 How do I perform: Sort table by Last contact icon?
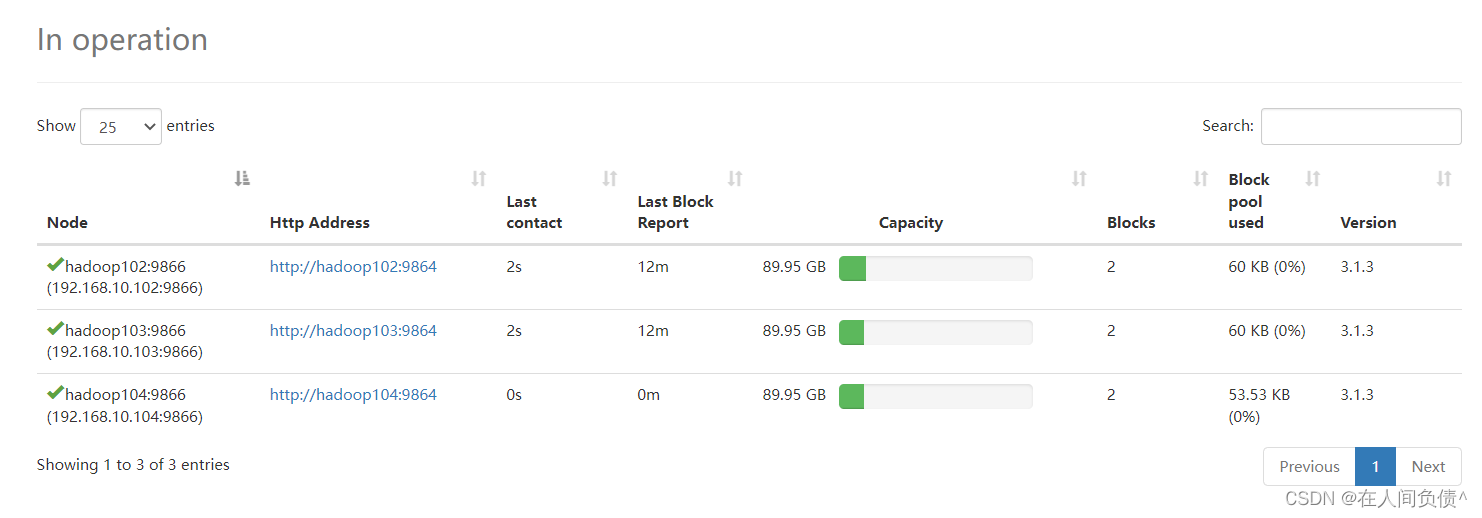click(610, 179)
